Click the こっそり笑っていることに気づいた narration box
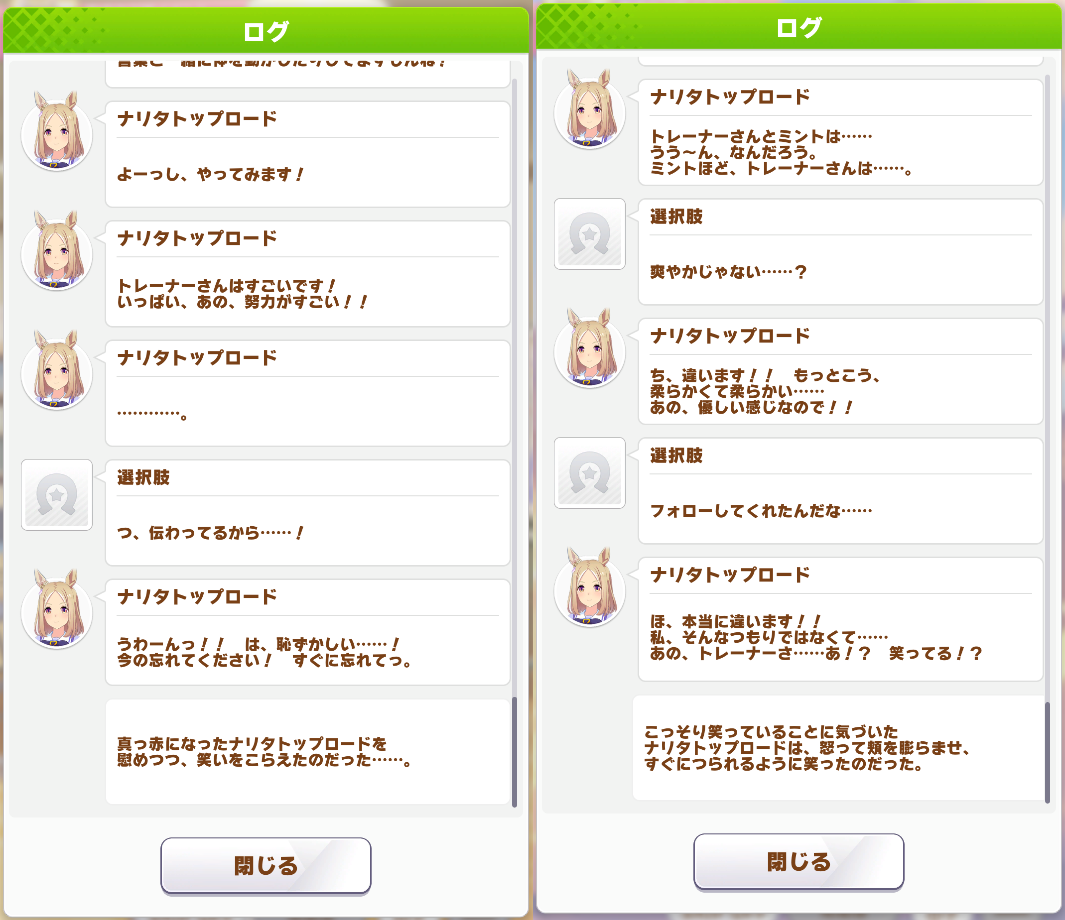This screenshot has height=920, width=1065. coord(838,748)
